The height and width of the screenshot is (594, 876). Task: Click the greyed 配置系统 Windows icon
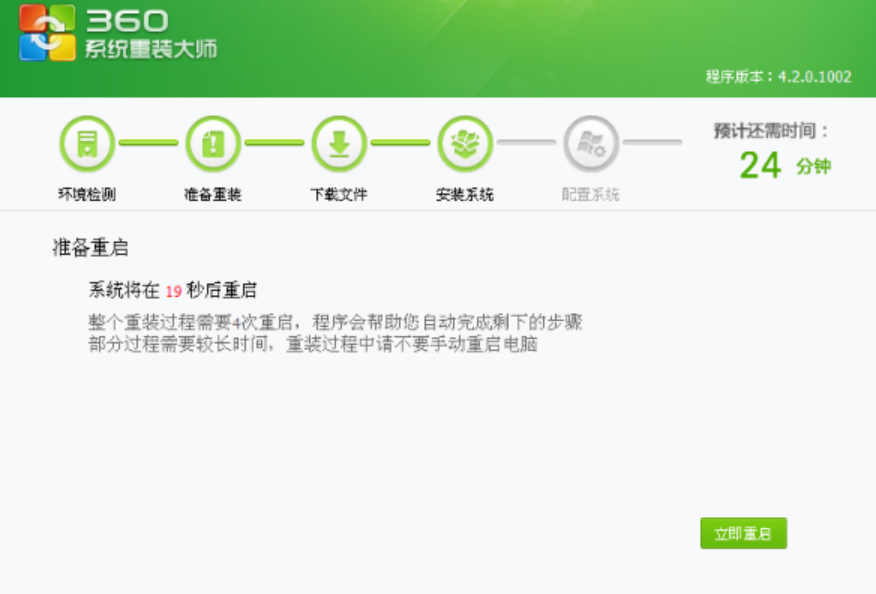coord(591,144)
